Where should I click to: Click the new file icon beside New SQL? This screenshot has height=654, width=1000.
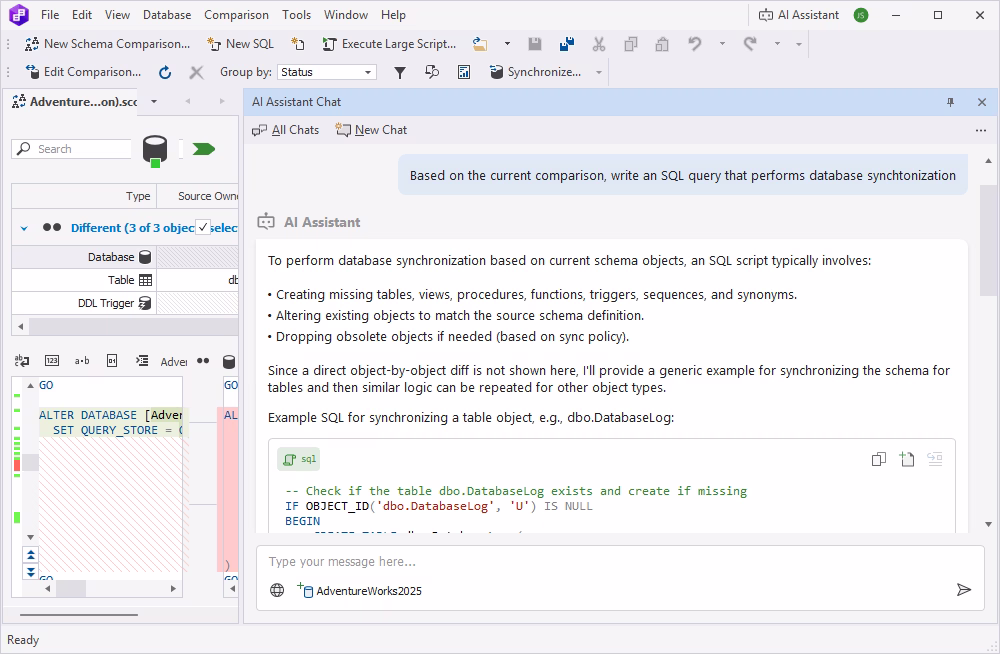click(298, 44)
